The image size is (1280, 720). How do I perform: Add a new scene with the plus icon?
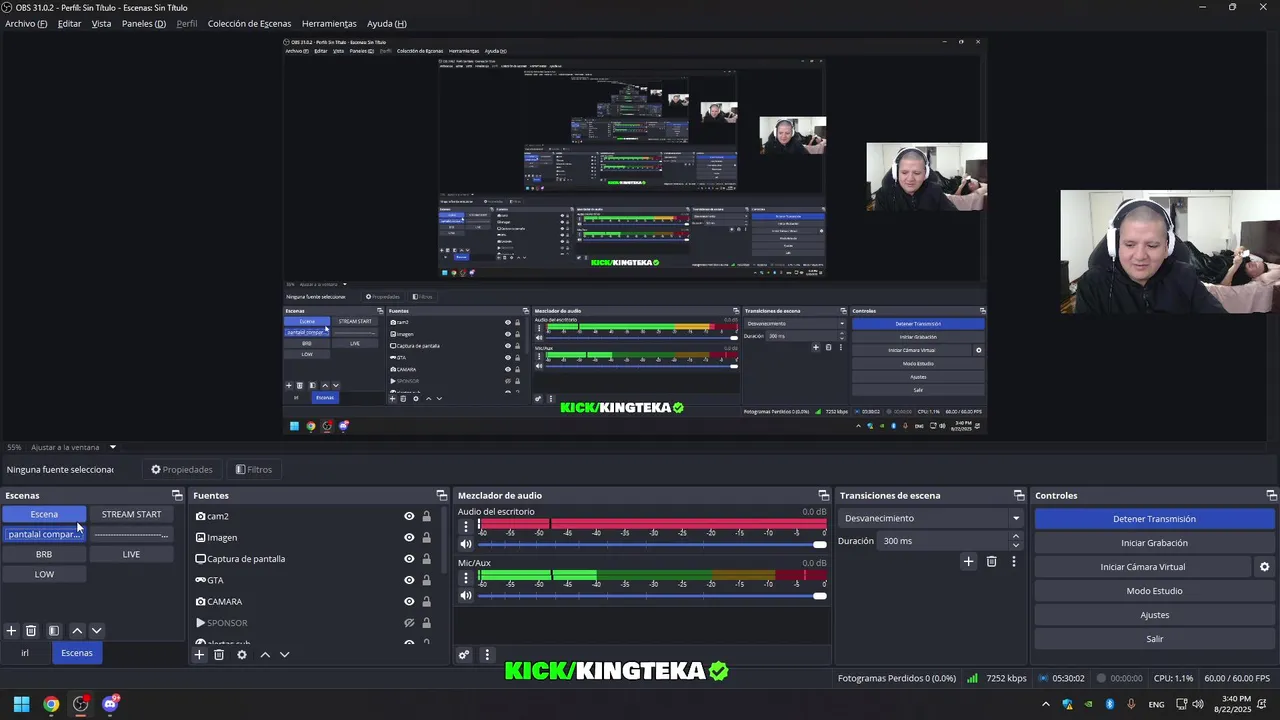point(11,631)
